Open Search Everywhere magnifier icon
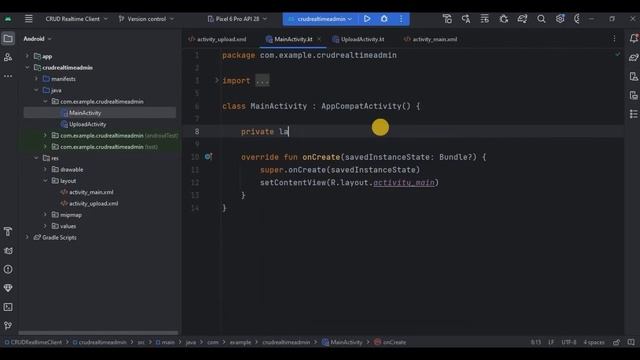This screenshot has height=360, width=640. tap(541, 19)
